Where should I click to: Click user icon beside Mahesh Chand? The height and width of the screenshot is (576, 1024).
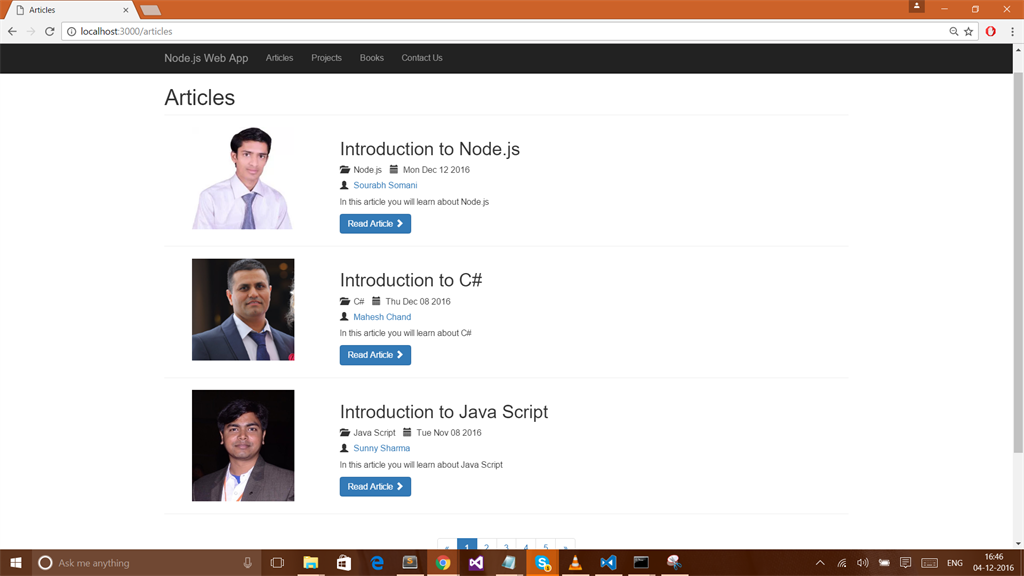344,317
